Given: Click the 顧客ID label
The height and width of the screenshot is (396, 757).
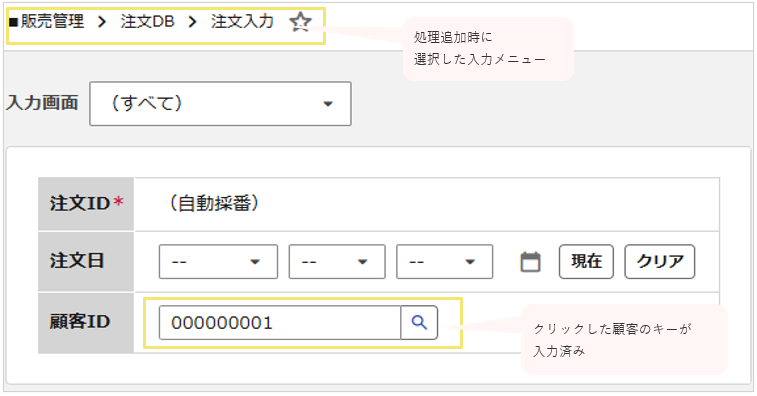Looking at the screenshot, I should tap(80, 322).
